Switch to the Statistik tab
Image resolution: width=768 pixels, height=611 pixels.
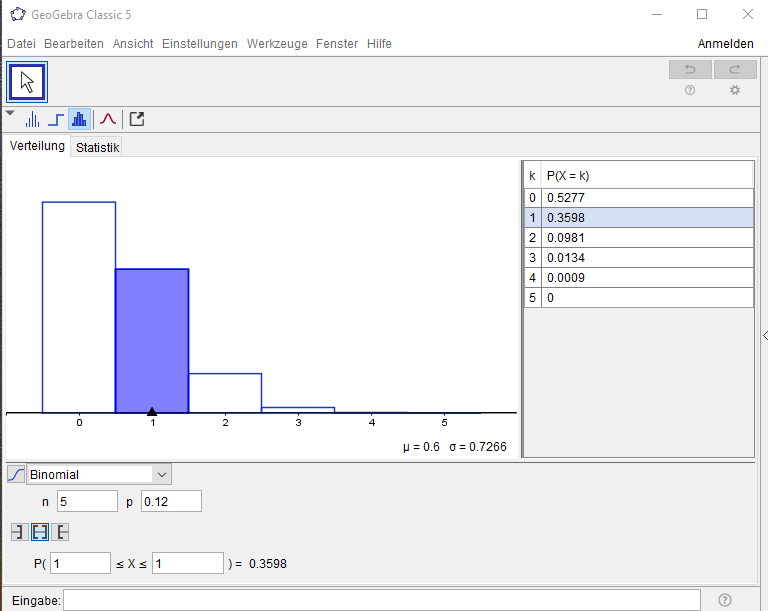97,147
